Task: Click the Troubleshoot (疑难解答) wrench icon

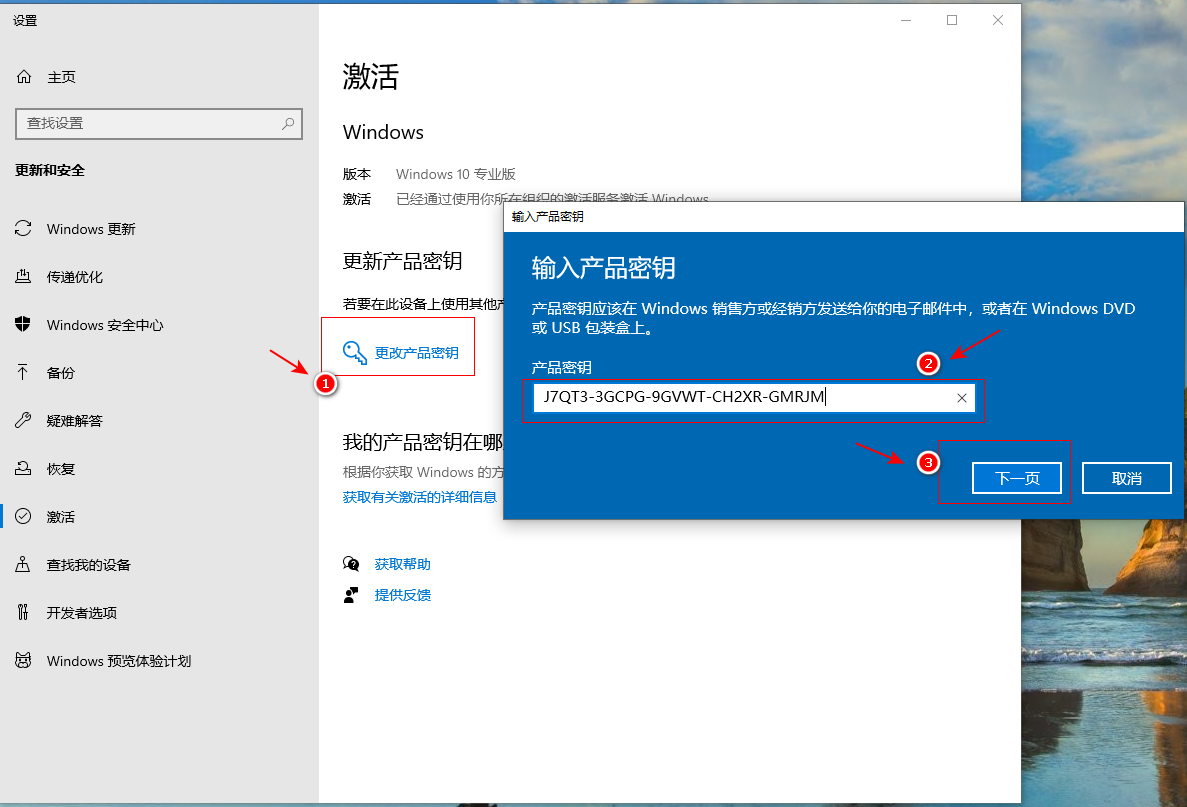Action: (23, 420)
